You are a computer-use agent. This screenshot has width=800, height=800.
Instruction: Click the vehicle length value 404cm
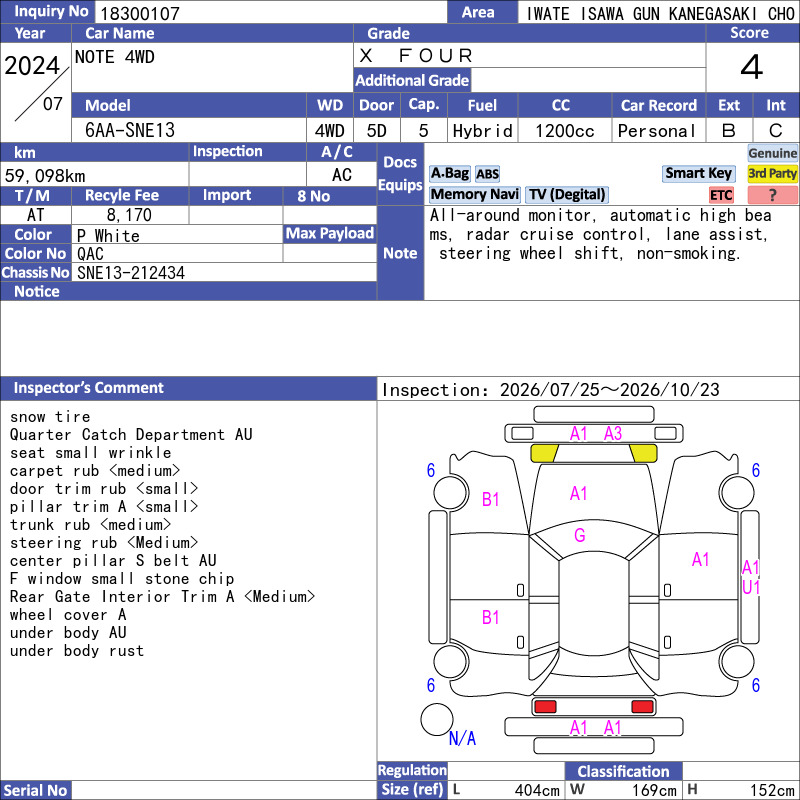(x=537, y=790)
